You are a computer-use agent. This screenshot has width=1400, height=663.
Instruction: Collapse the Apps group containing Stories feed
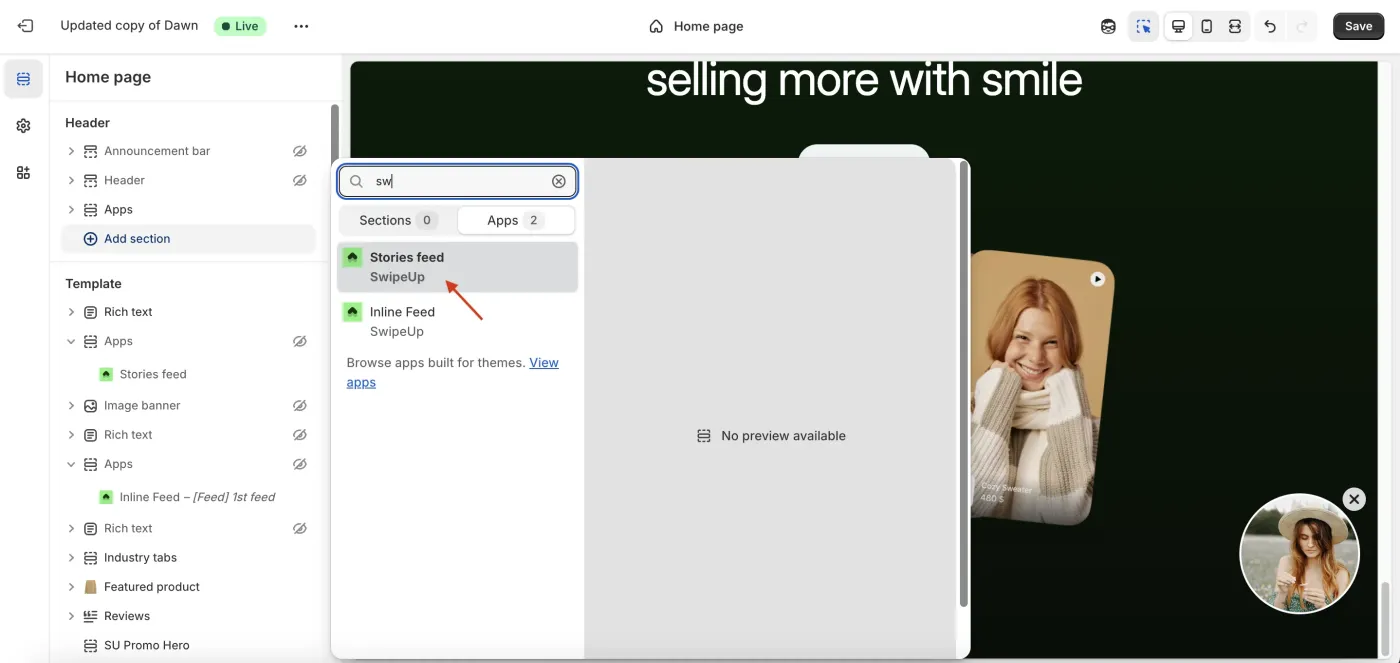71,341
